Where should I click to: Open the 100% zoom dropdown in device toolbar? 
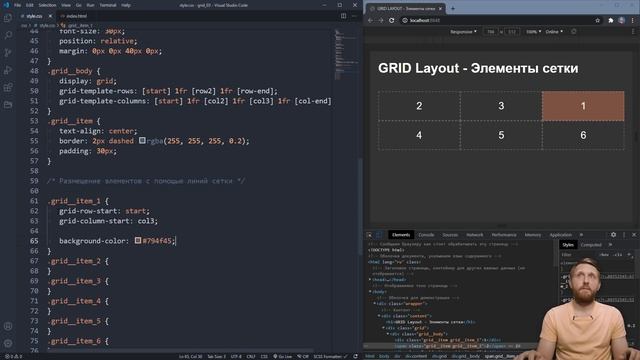[533, 31]
